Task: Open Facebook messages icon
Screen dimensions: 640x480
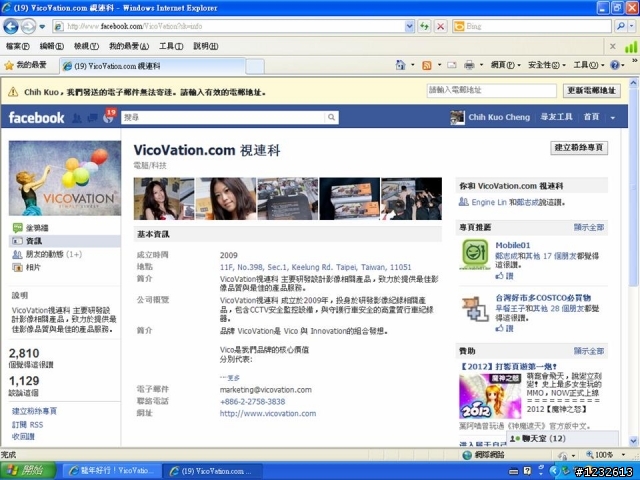Action: (93, 118)
